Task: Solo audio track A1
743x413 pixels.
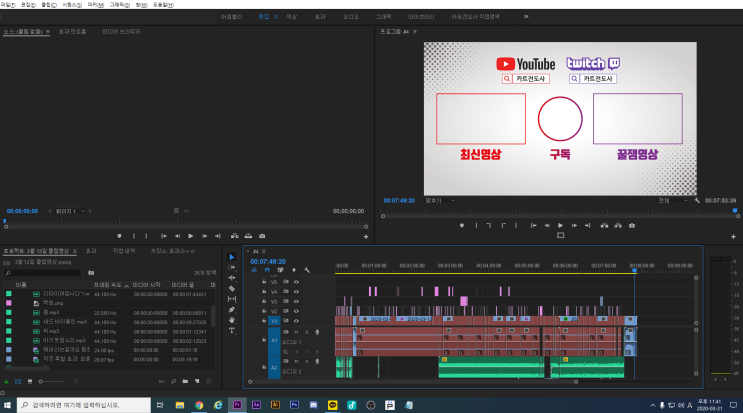Action: [307, 332]
